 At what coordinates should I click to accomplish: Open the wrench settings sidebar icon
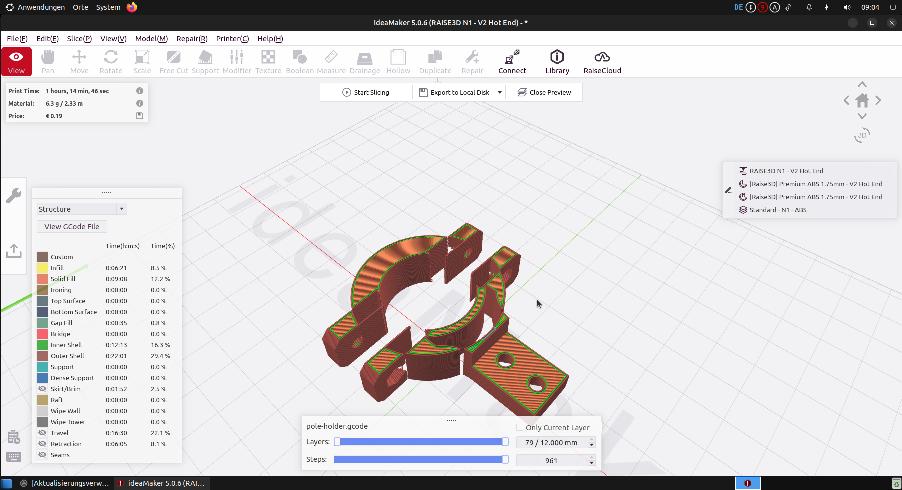(13, 196)
